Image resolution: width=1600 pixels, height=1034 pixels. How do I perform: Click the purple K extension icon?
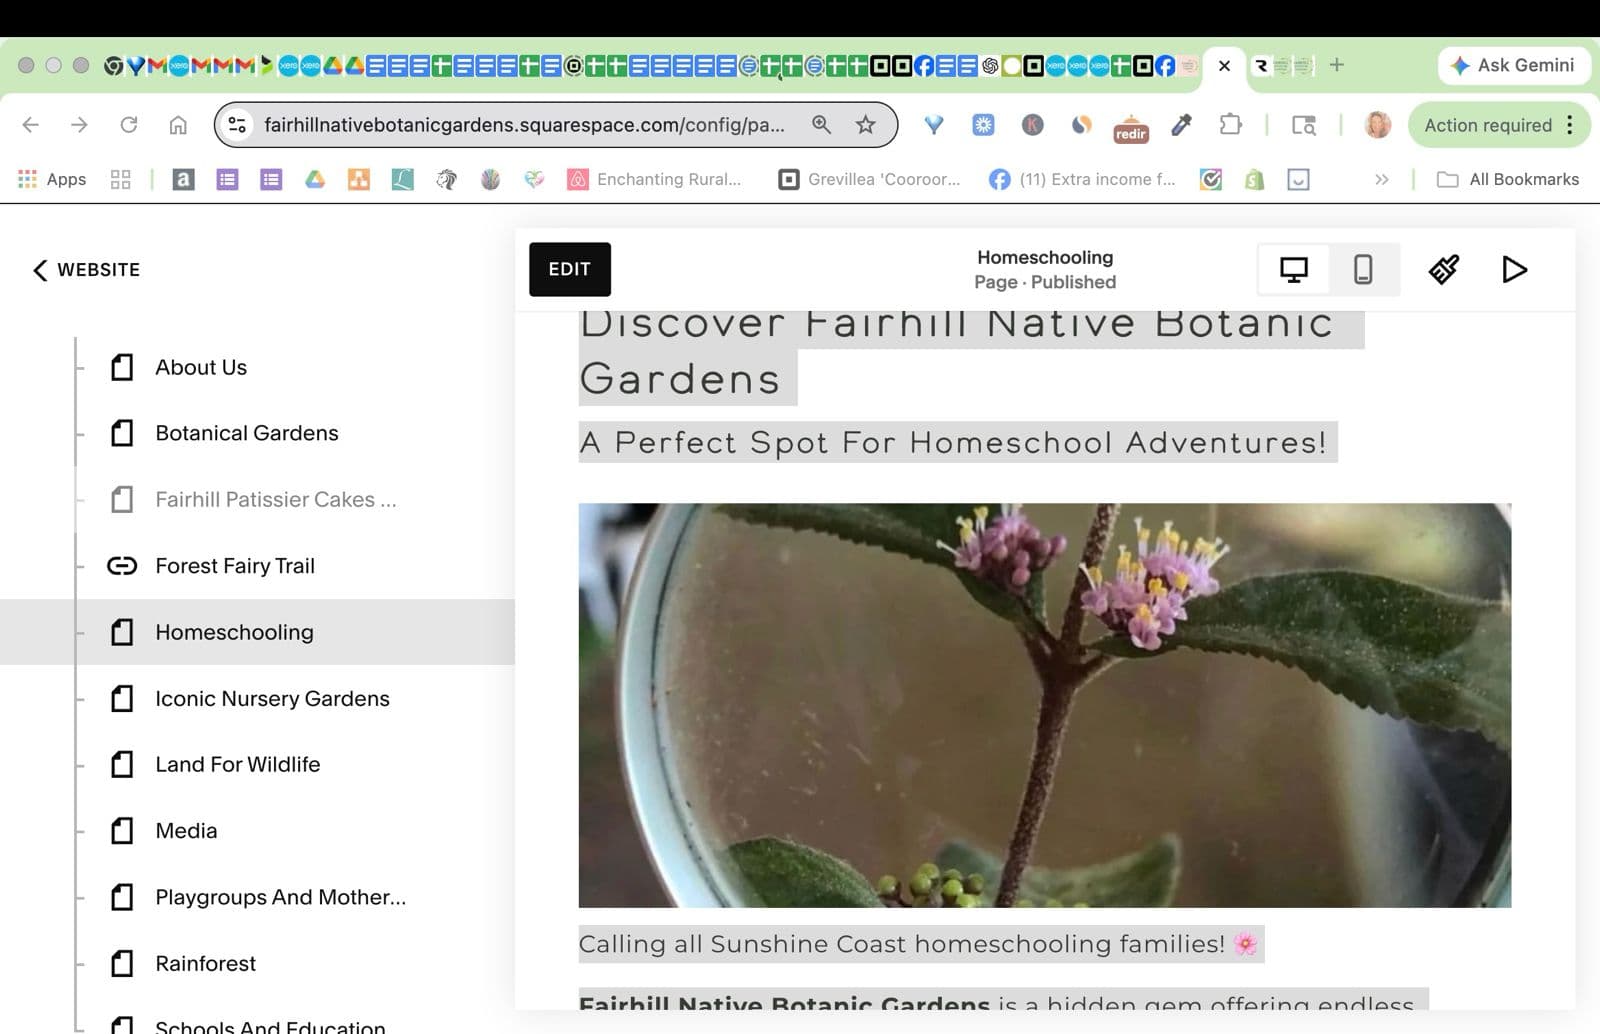coord(1033,125)
